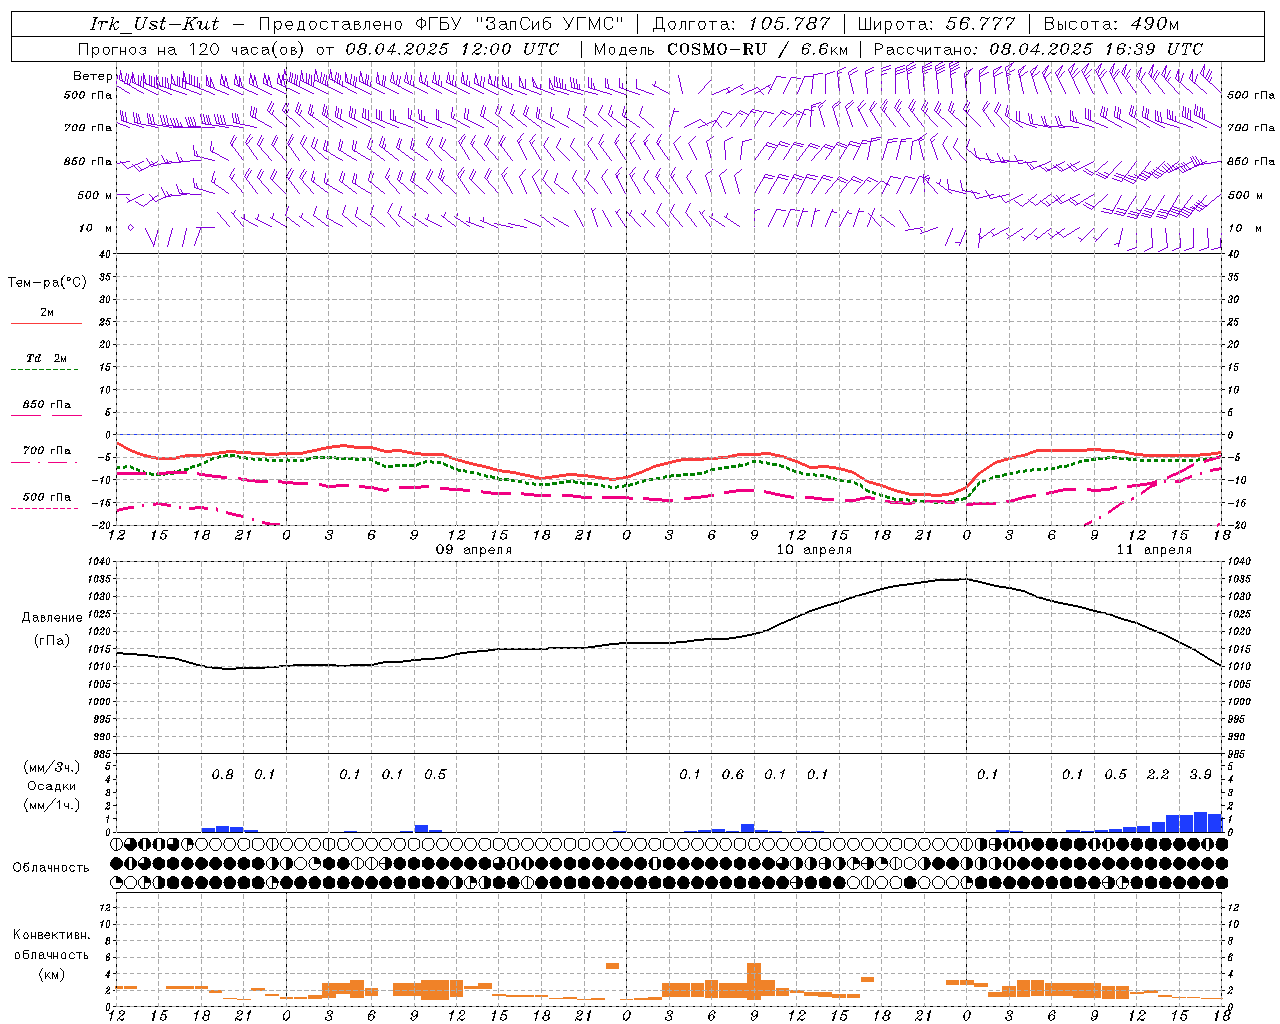The height and width of the screenshot is (1024, 1280).
Task: Click the Рассчитано: 08.04.2025 16:39 UTC text
Action: pos(1038,49)
